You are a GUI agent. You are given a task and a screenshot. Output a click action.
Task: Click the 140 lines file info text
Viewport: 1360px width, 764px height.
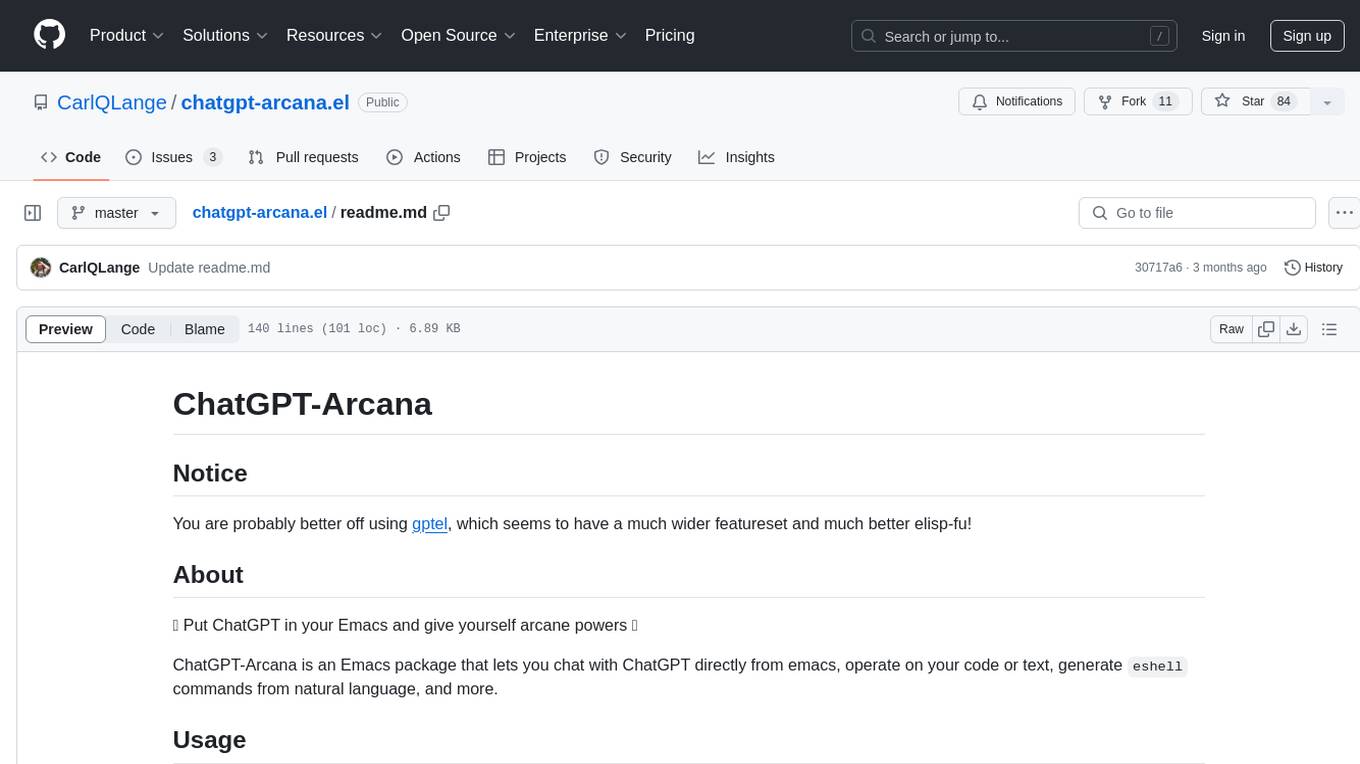click(x=354, y=329)
